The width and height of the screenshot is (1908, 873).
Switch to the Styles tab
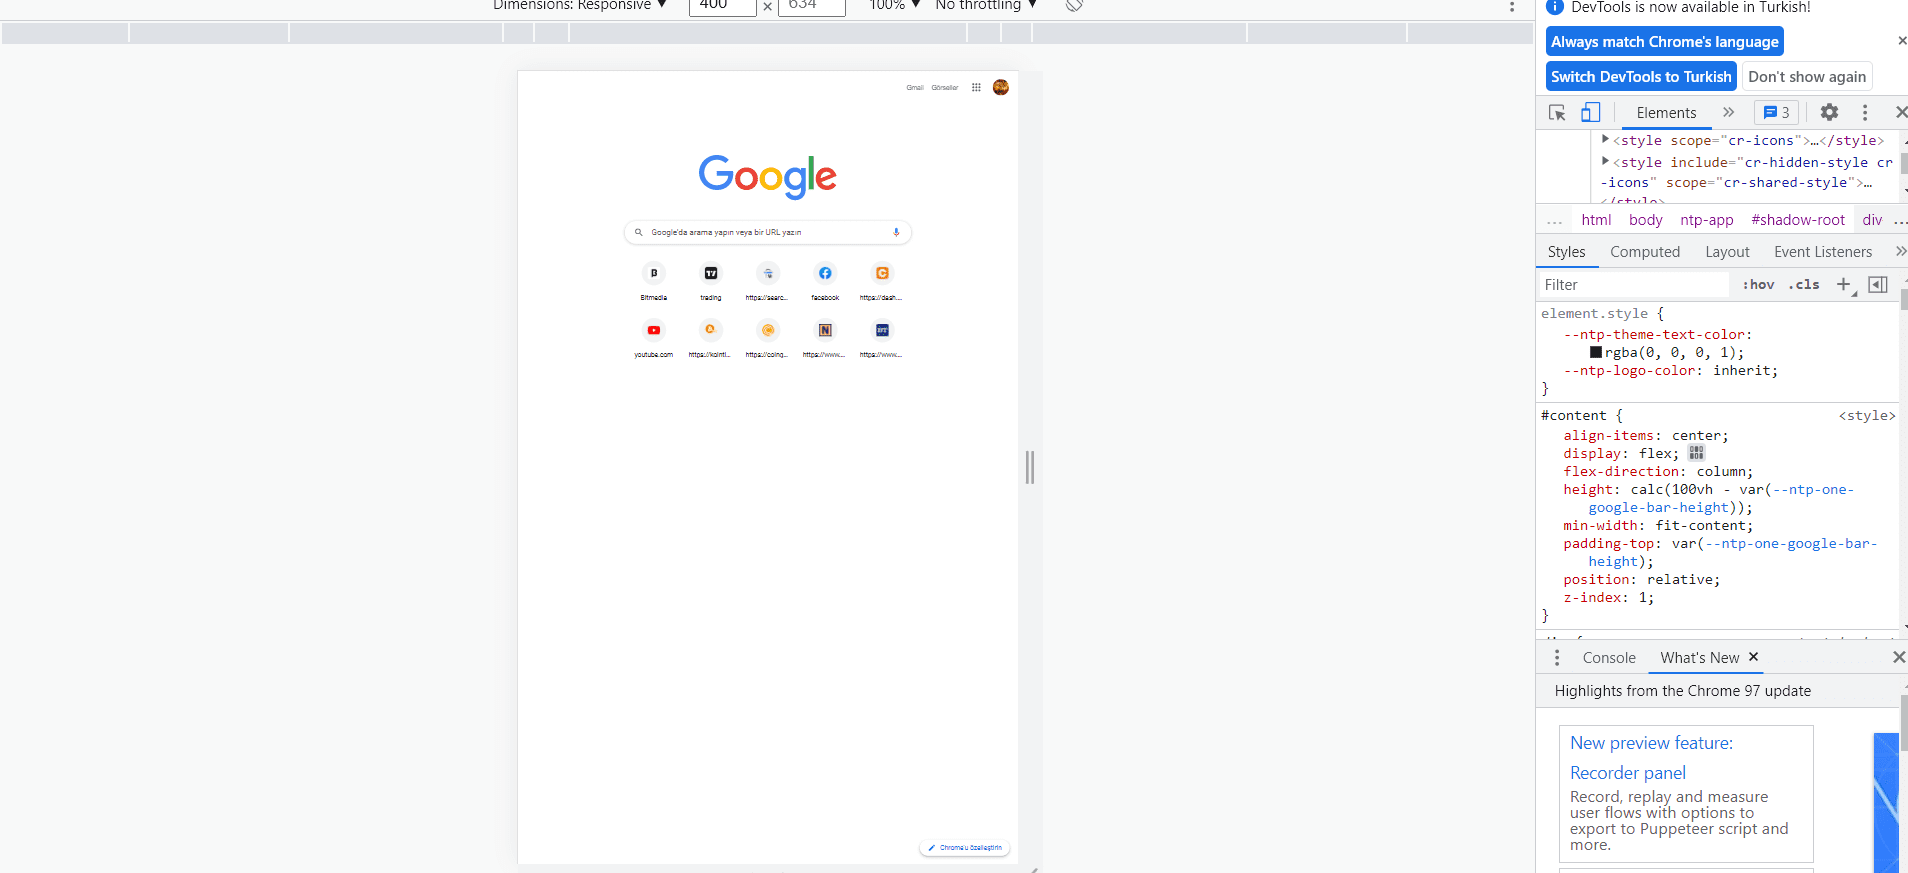[x=1566, y=252]
